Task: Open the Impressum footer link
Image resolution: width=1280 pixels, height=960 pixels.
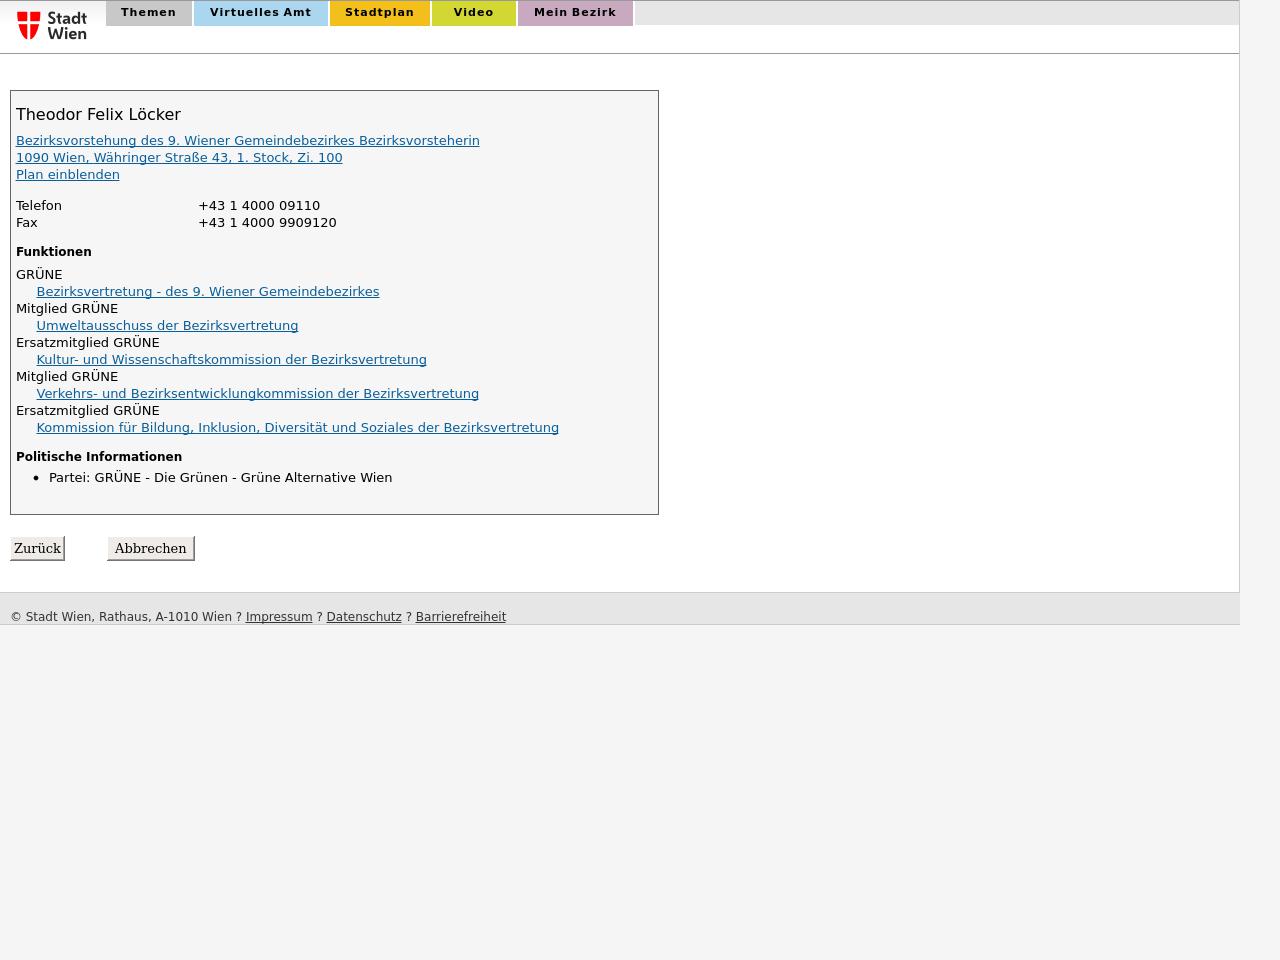Action: coord(279,617)
